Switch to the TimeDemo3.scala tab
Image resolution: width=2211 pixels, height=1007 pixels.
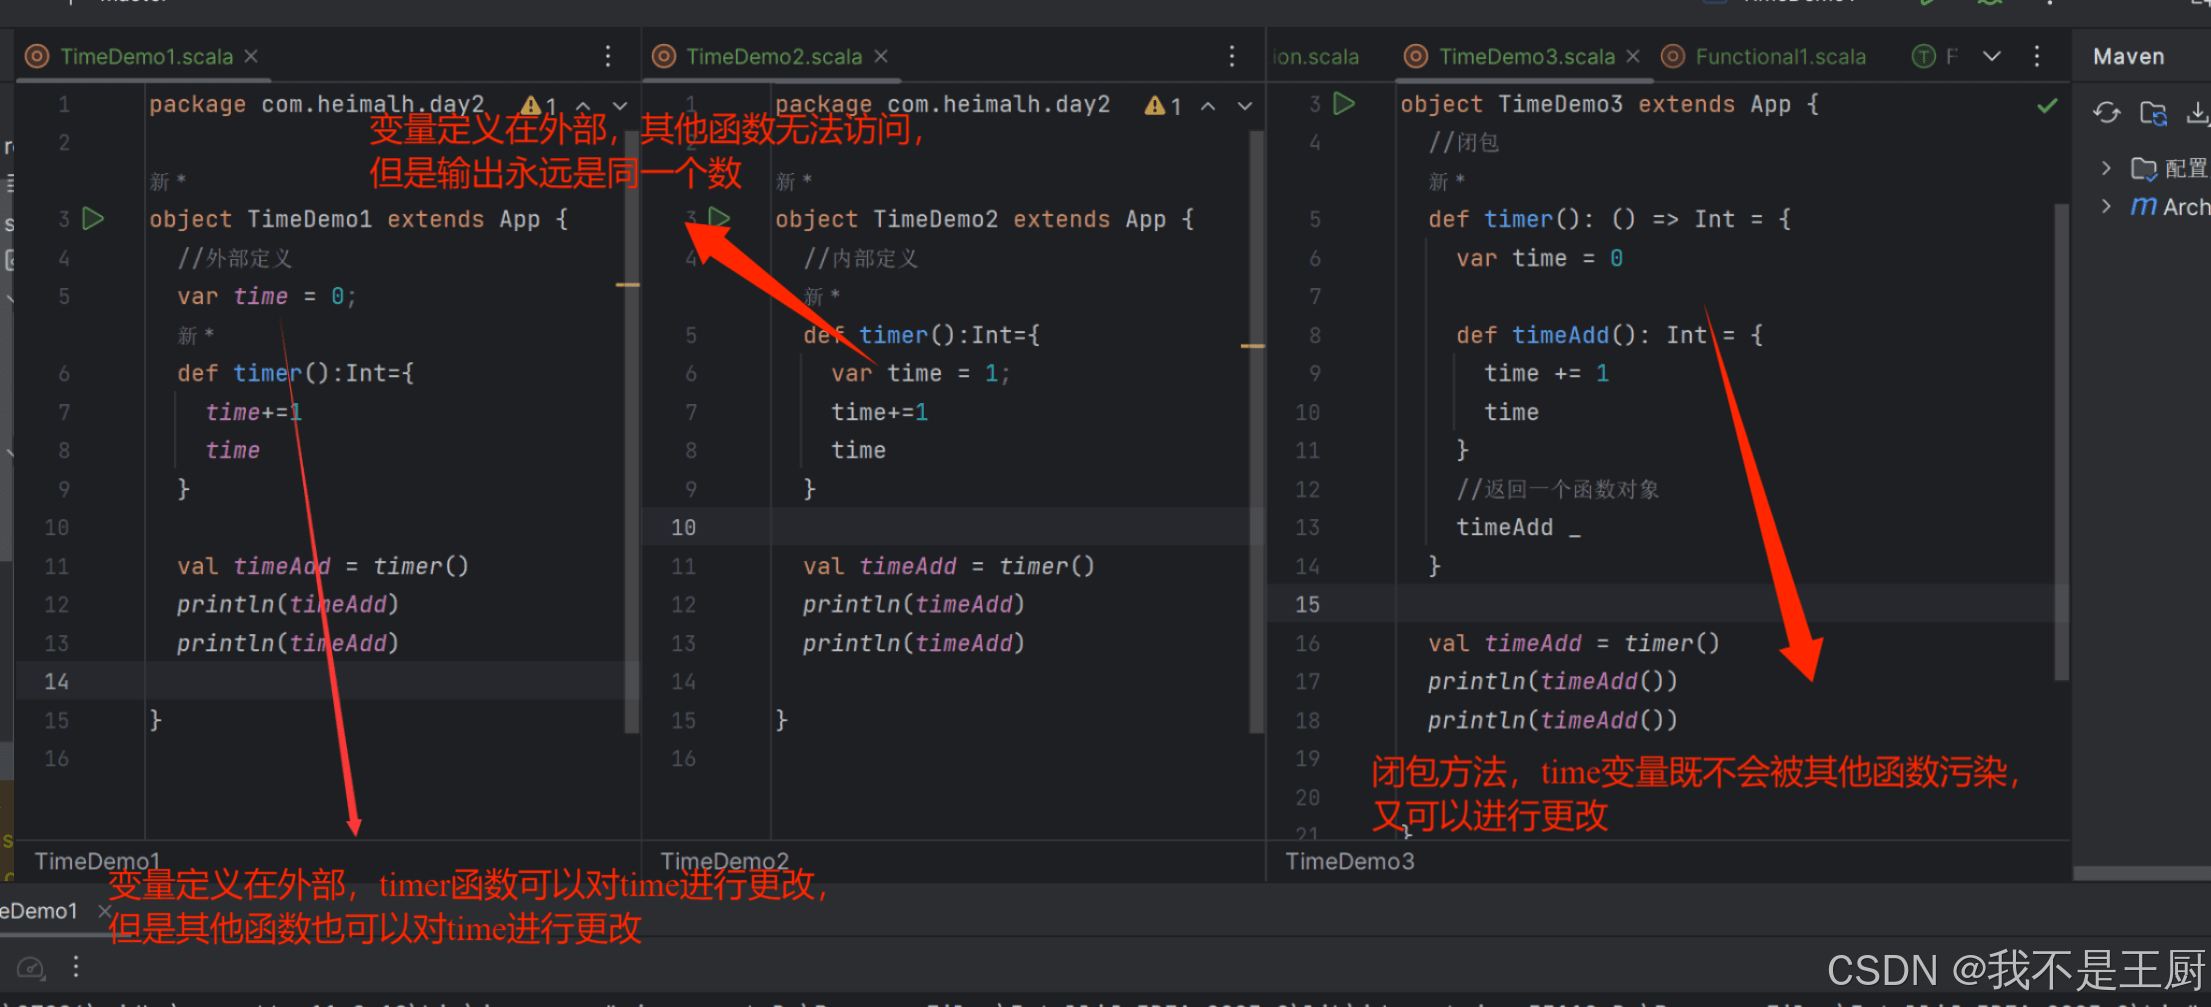pos(1527,57)
